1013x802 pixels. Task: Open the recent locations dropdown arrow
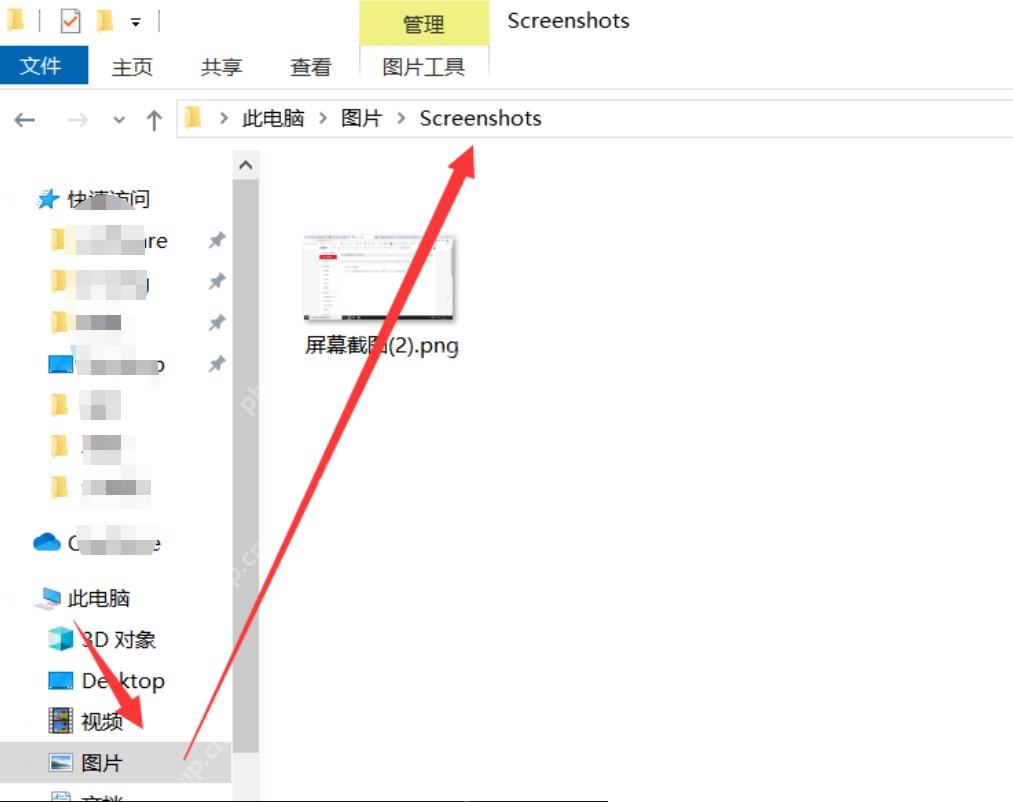[119, 120]
